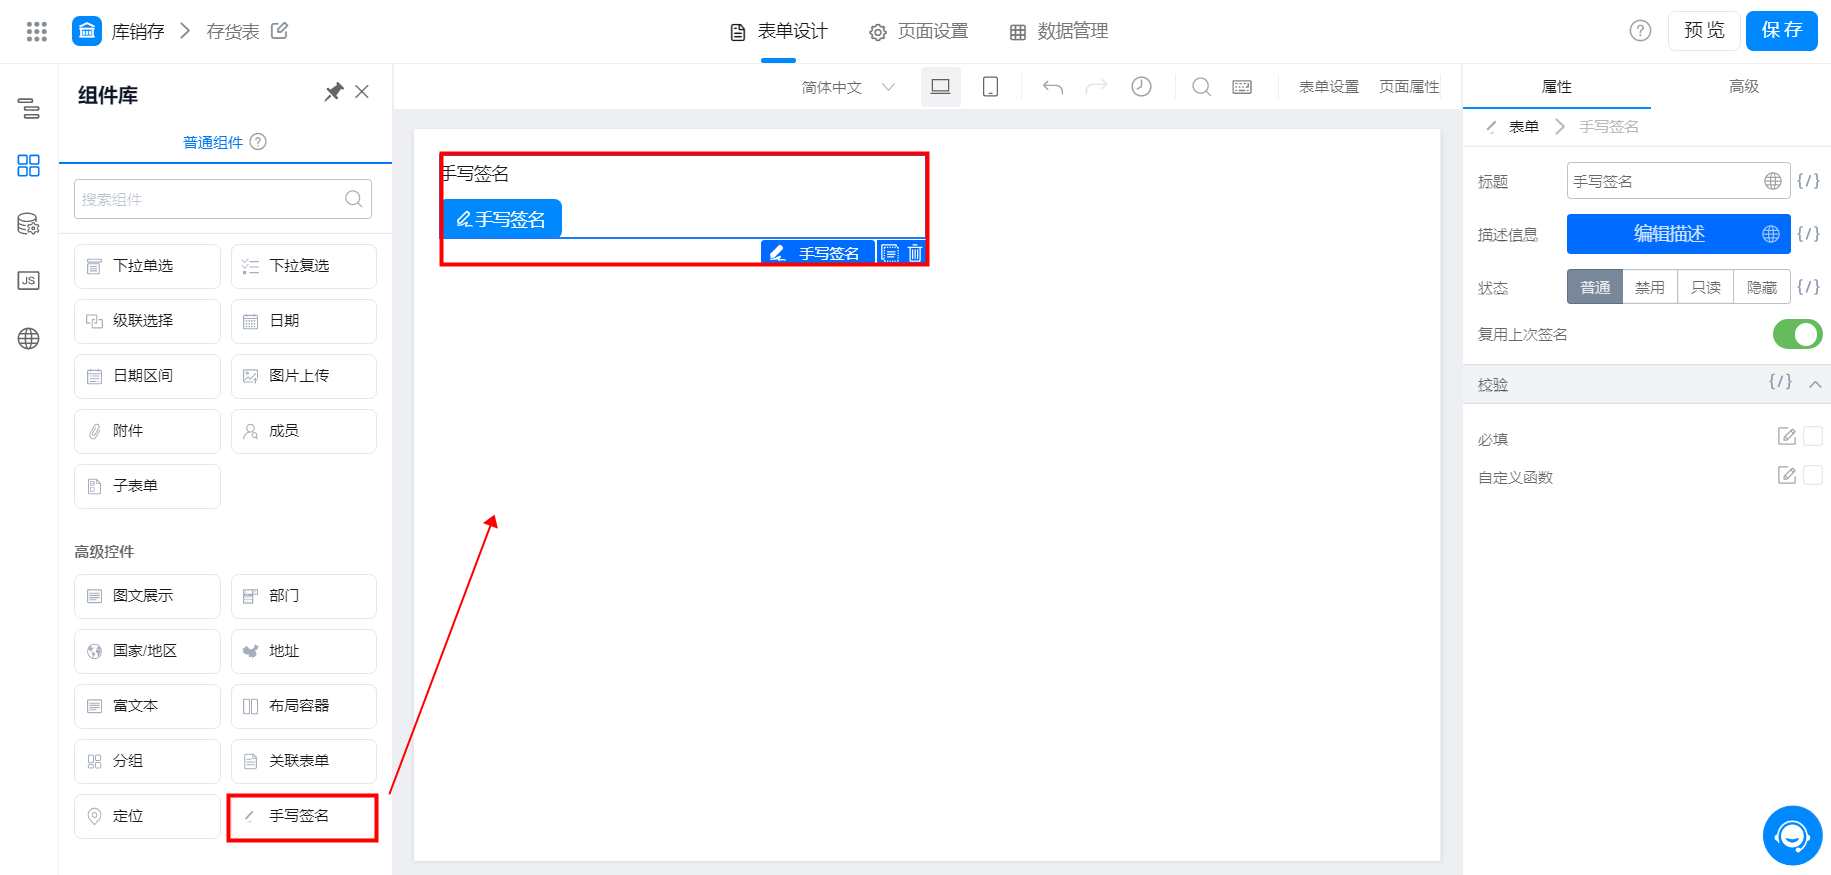Close the 组件库 panel
The height and width of the screenshot is (875, 1831).
pyautogui.click(x=362, y=92)
